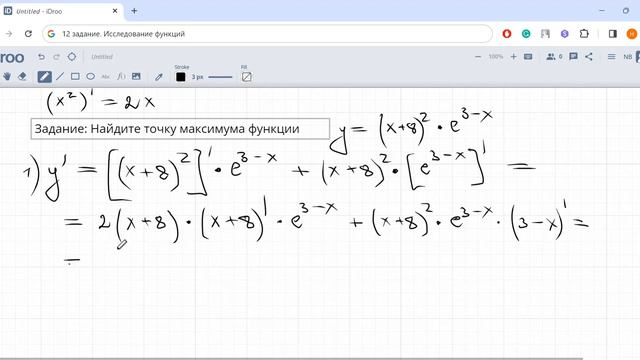Viewport: 640px width, 360px height.
Task: Select the Line tool
Action: tap(60, 76)
